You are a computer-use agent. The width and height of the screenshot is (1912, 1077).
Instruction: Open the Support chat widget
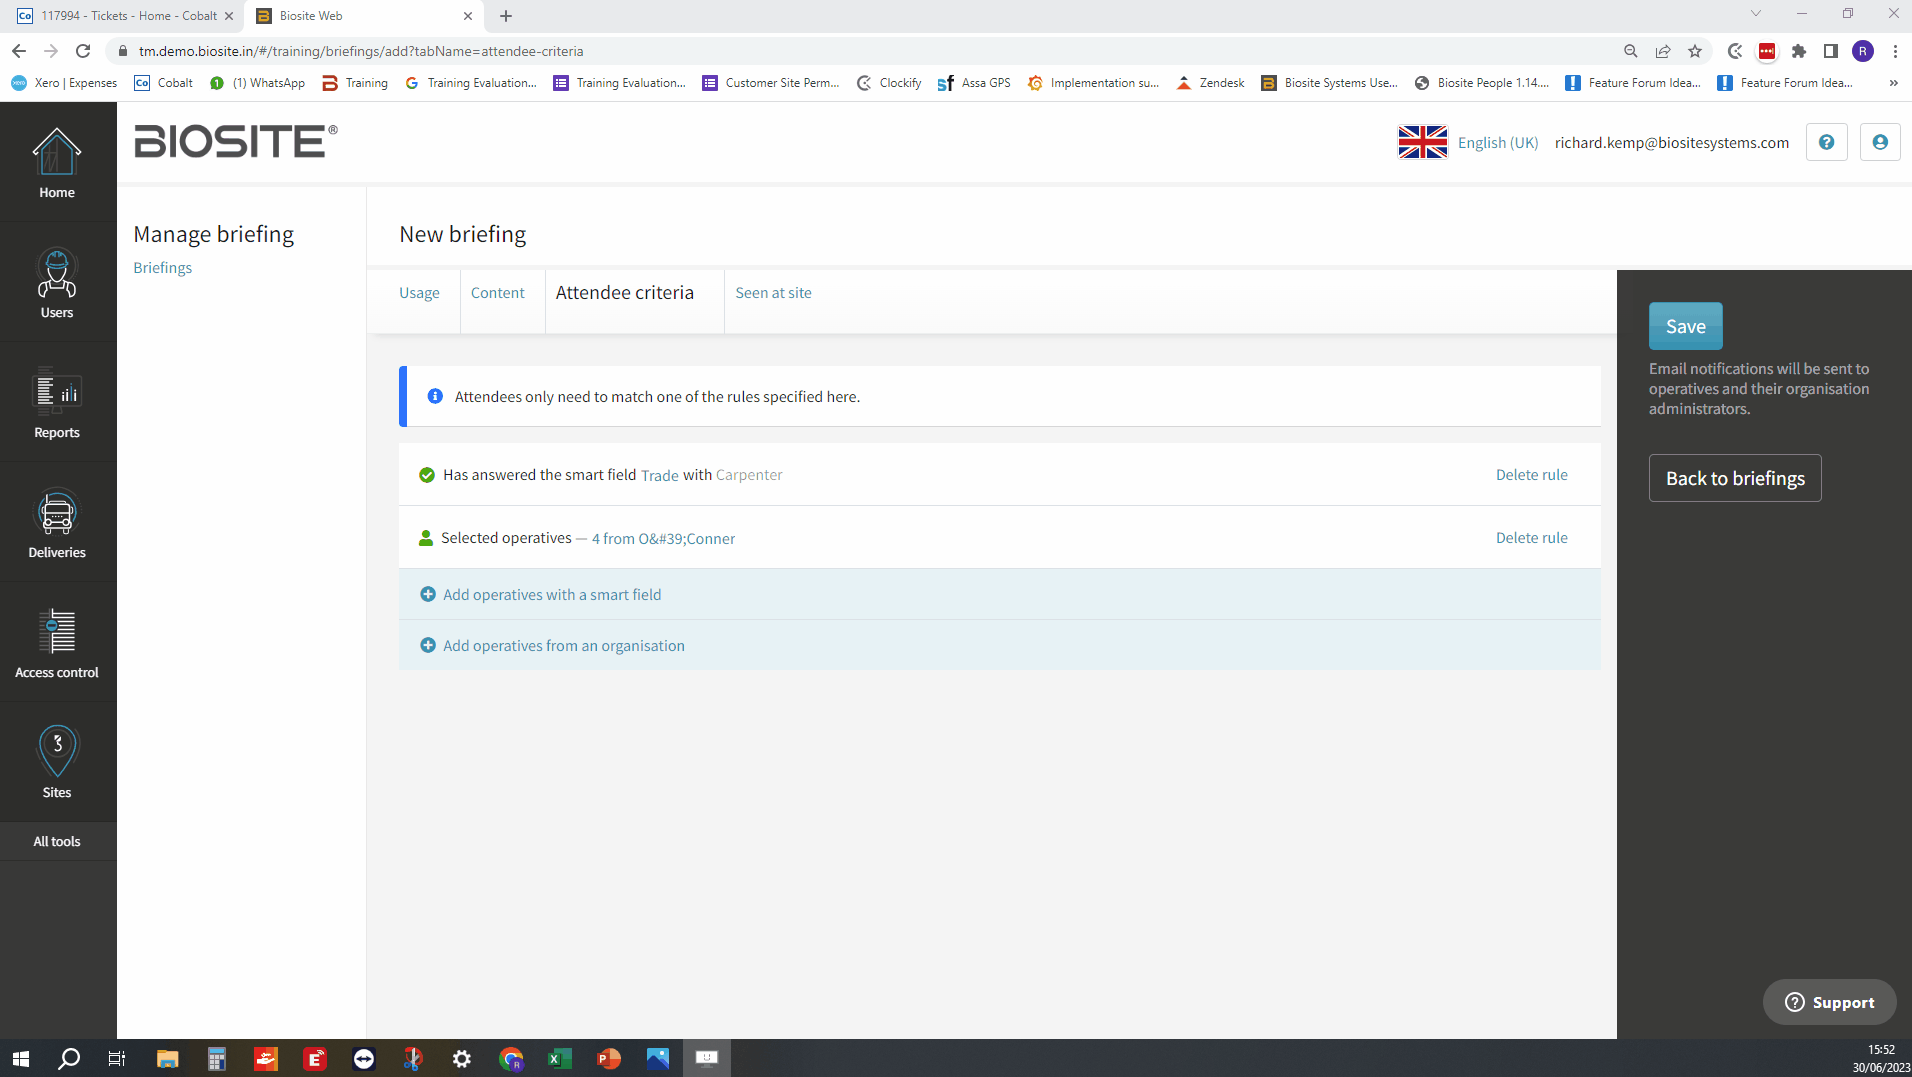[x=1829, y=1002]
